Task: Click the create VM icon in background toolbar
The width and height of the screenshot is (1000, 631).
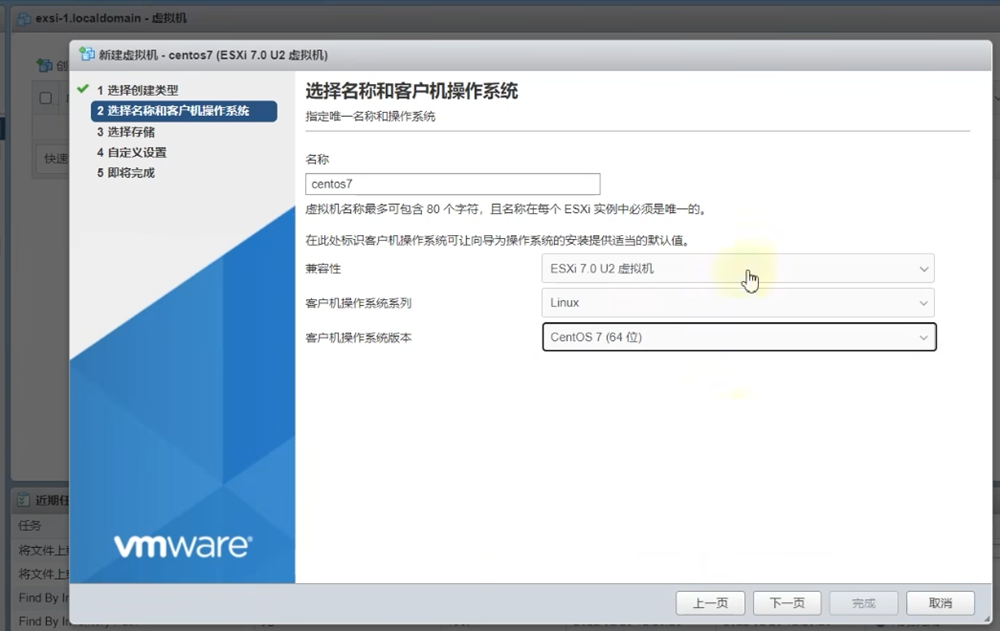Action: (x=45, y=65)
